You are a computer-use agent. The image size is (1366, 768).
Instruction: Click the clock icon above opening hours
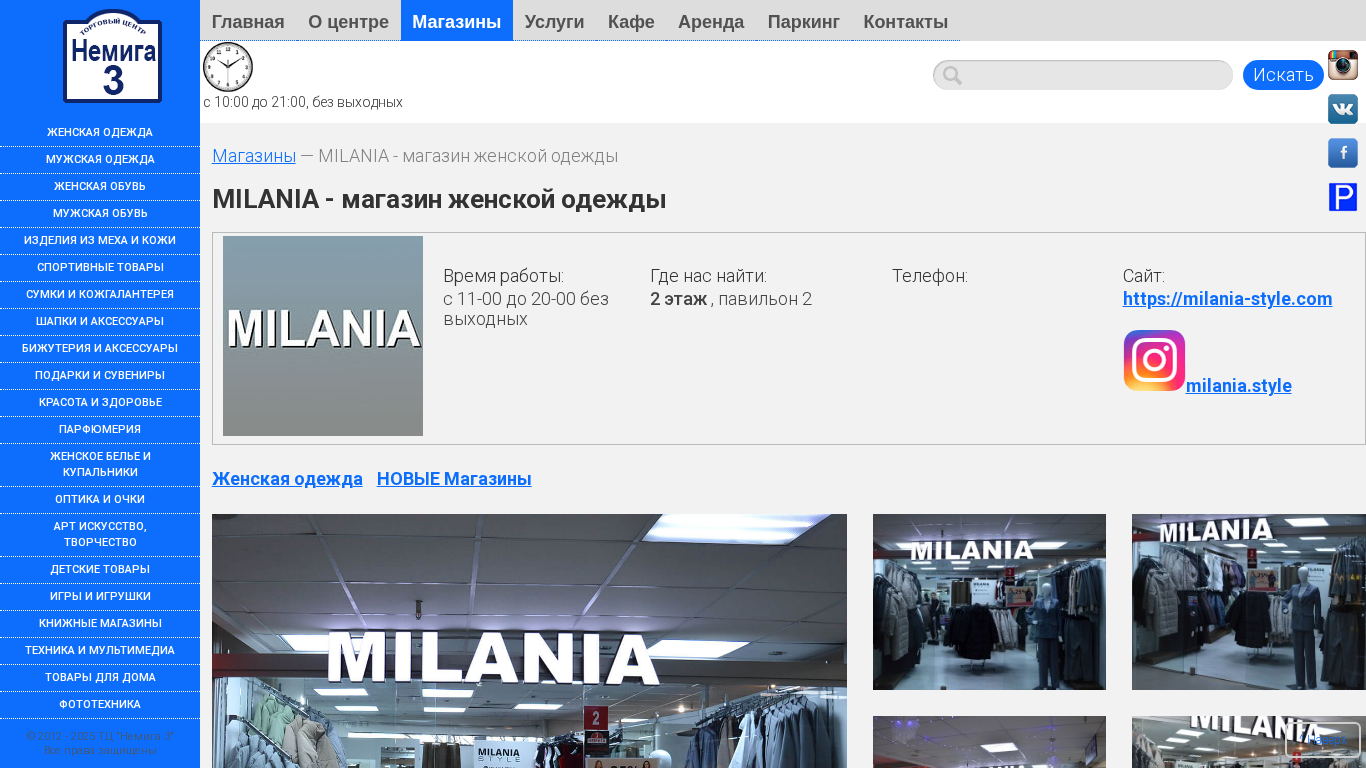tap(228, 67)
